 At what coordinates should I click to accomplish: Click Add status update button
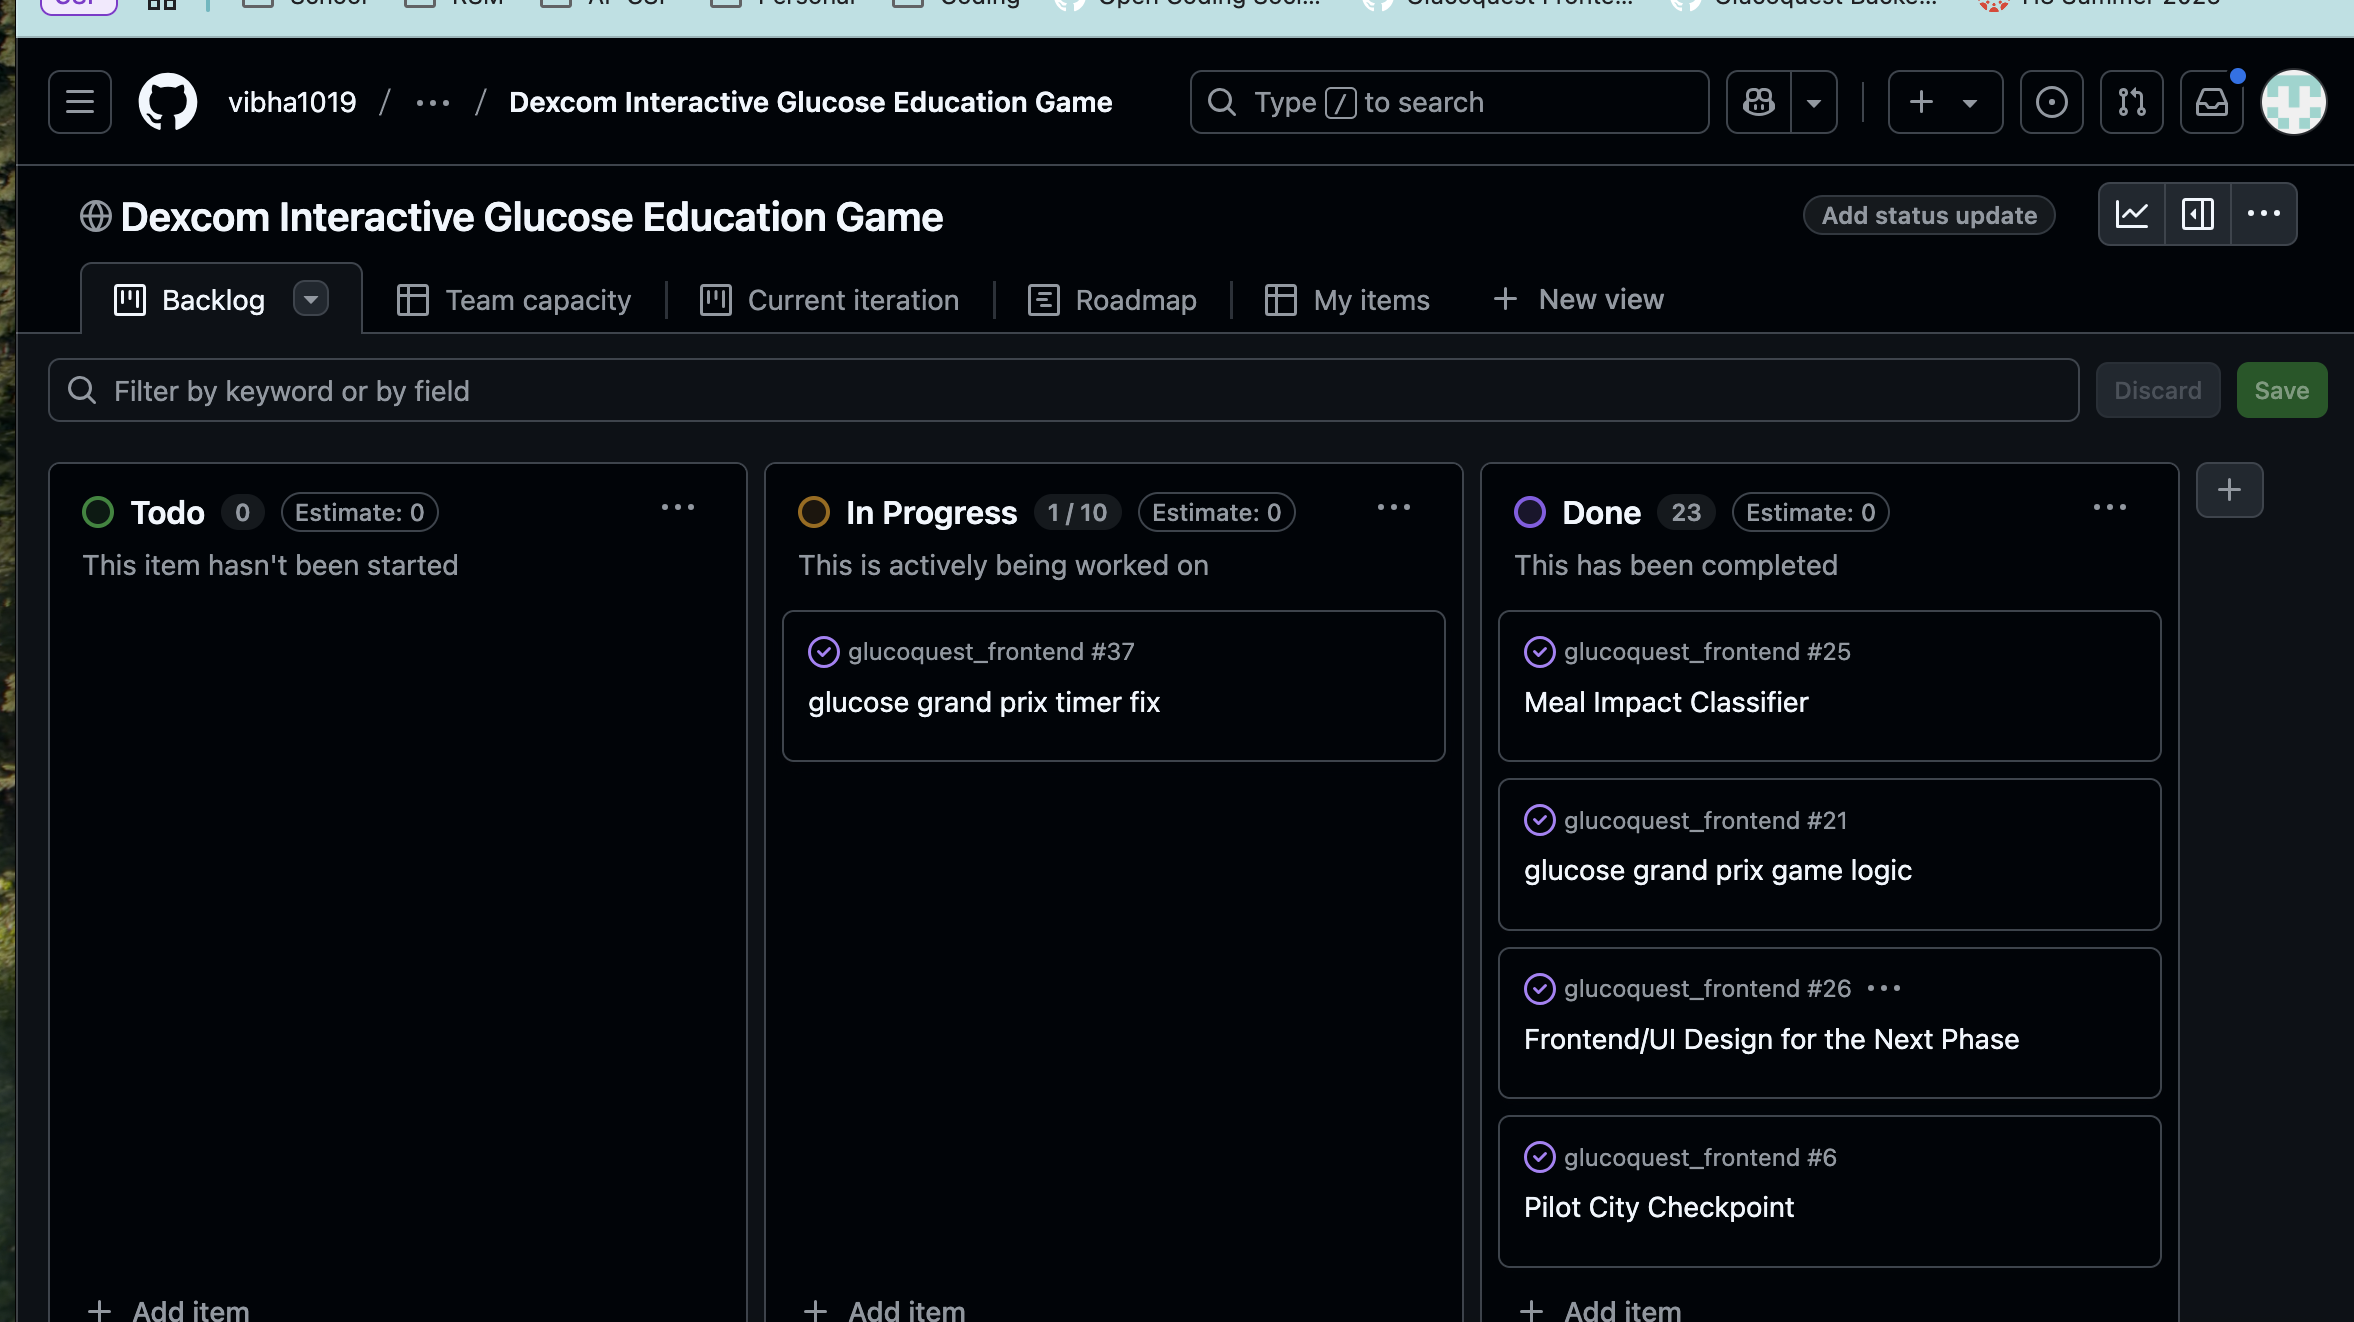(x=1929, y=215)
